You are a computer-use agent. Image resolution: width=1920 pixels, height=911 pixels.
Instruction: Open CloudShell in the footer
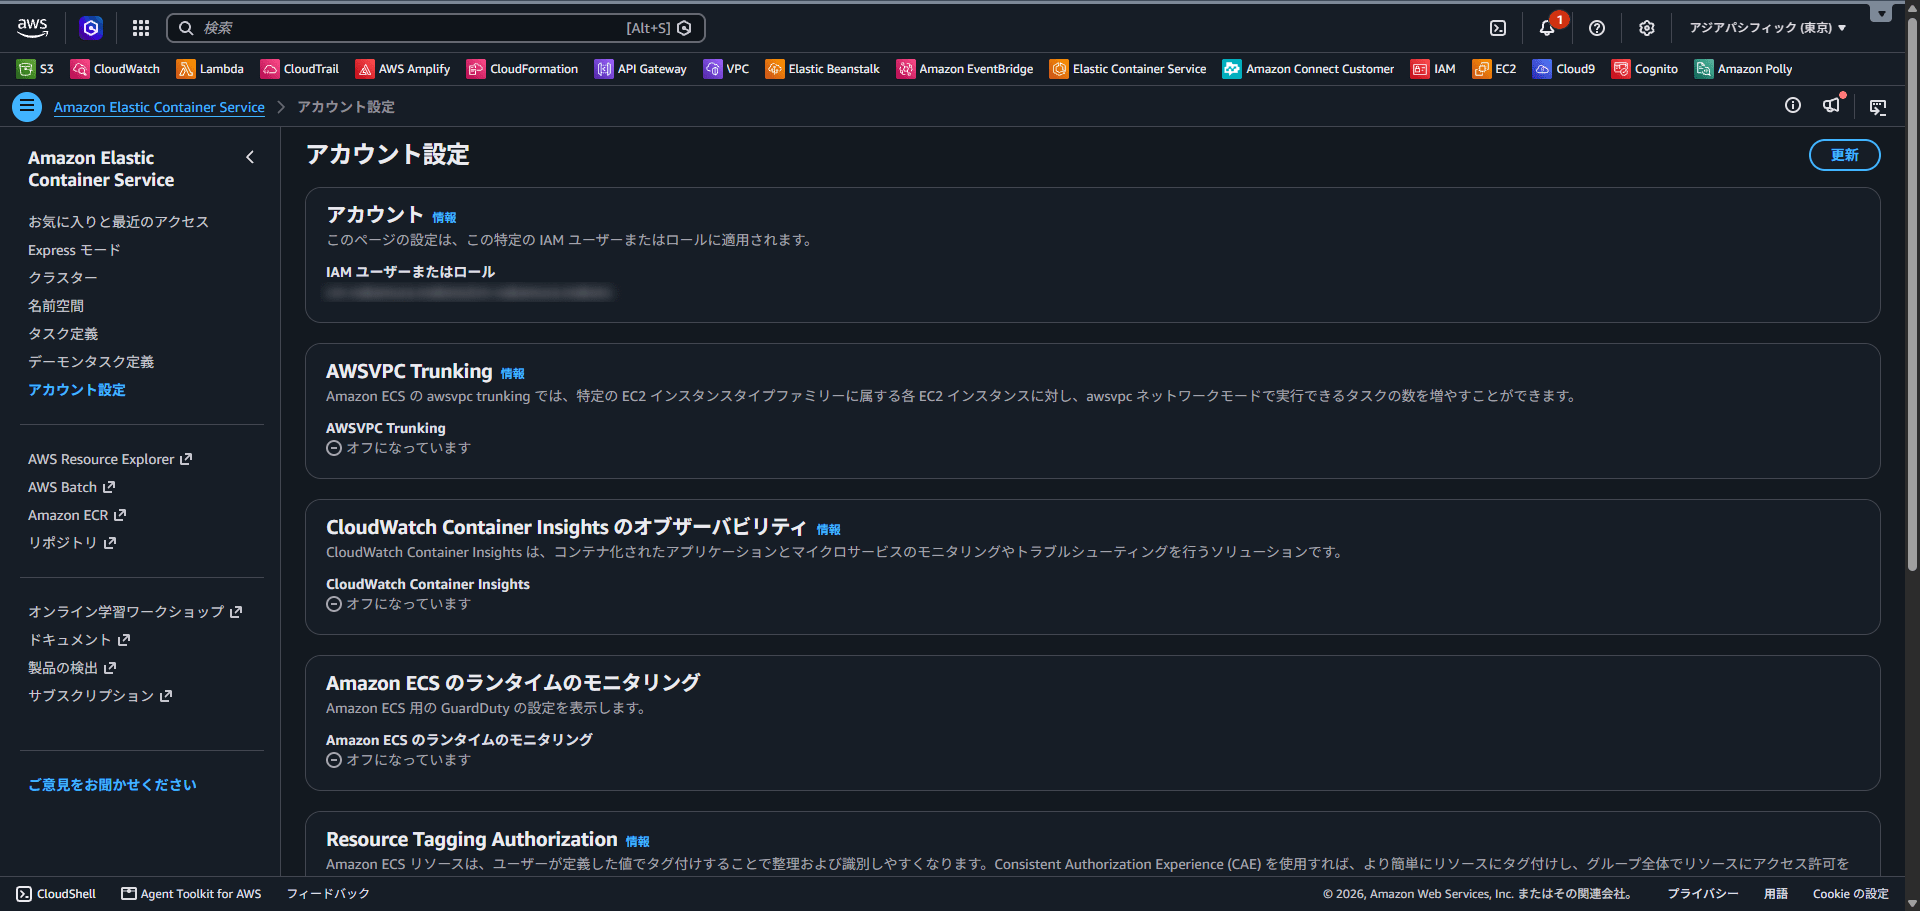tap(56, 894)
